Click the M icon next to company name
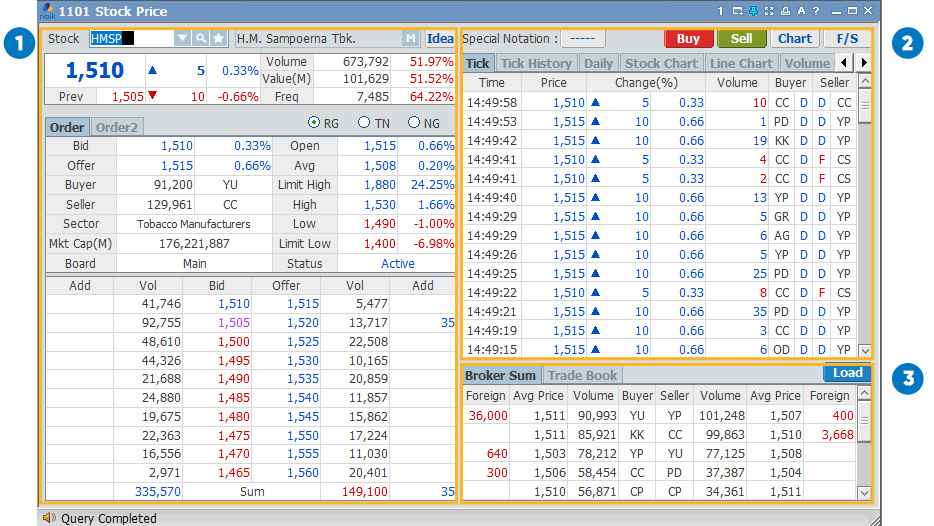The image size is (934, 526). pos(411,39)
